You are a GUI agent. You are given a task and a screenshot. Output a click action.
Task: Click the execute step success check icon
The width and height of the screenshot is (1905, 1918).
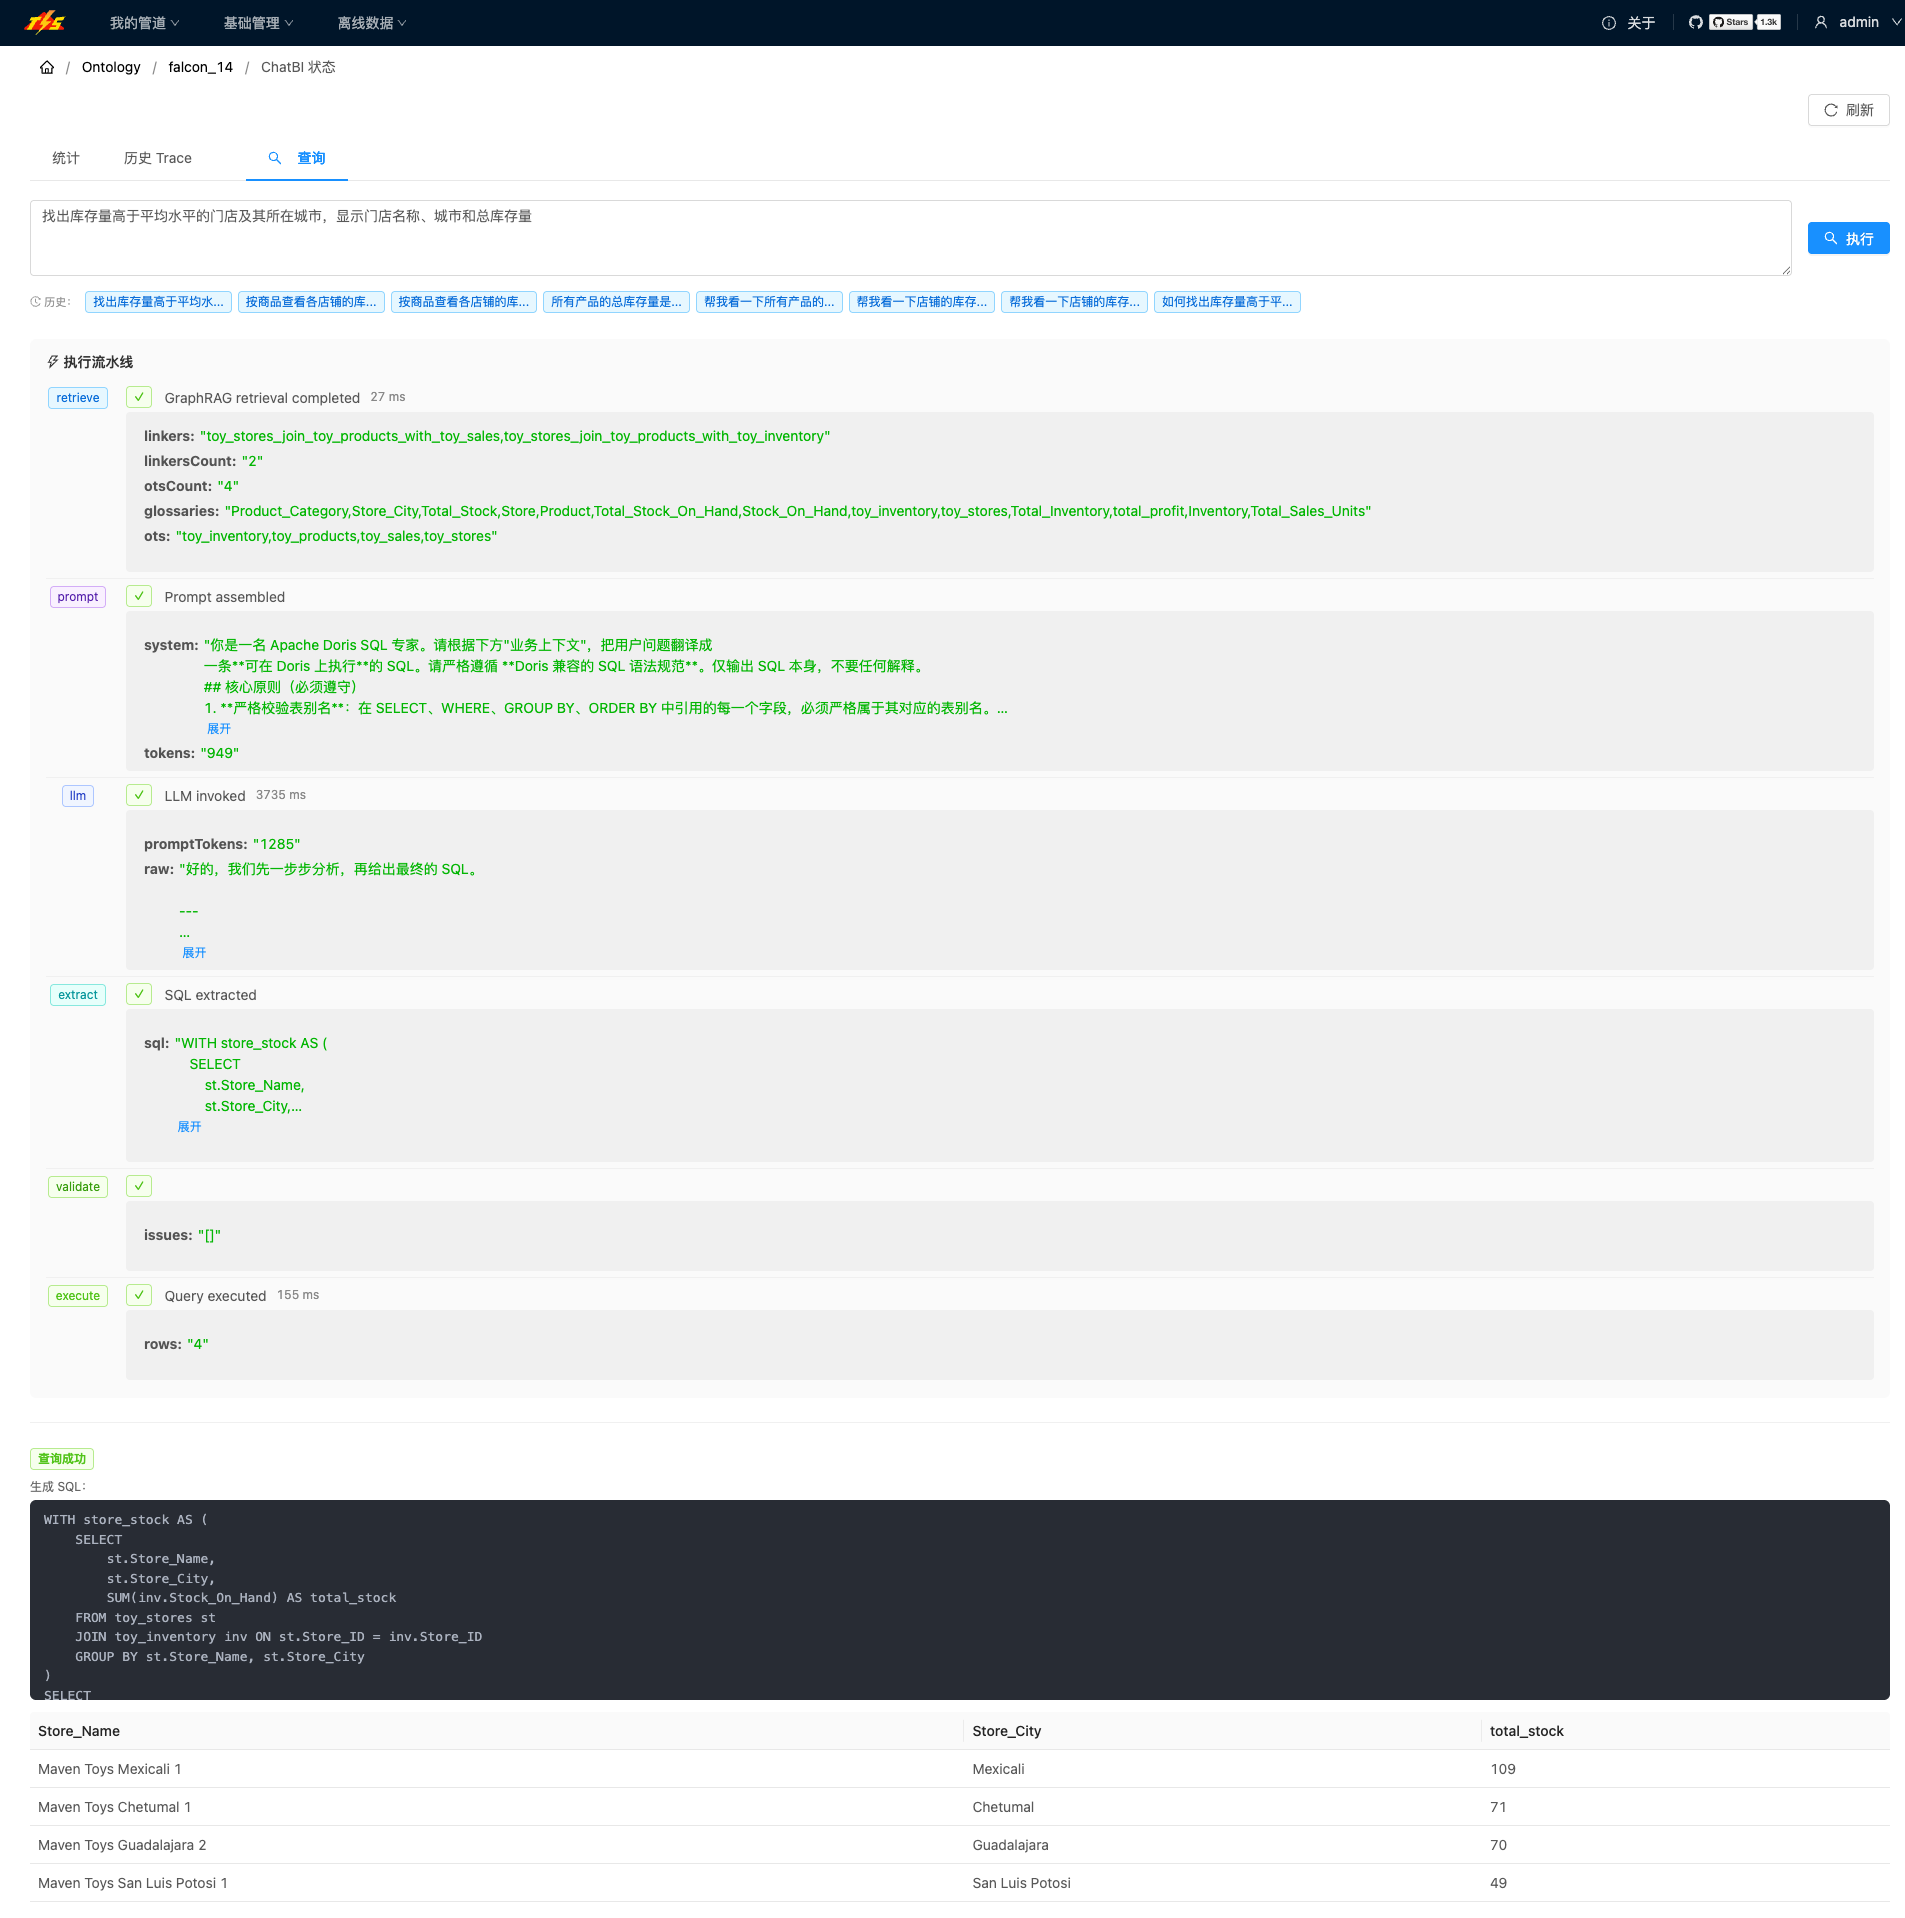pos(139,1295)
